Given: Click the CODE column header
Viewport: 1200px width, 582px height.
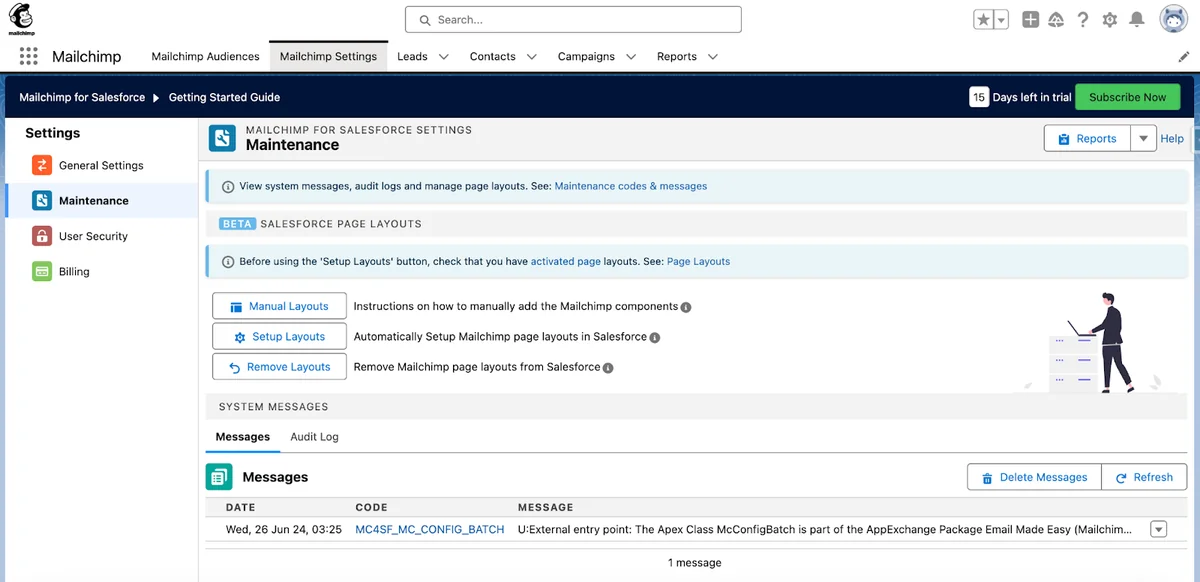Looking at the screenshot, I should (371, 507).
